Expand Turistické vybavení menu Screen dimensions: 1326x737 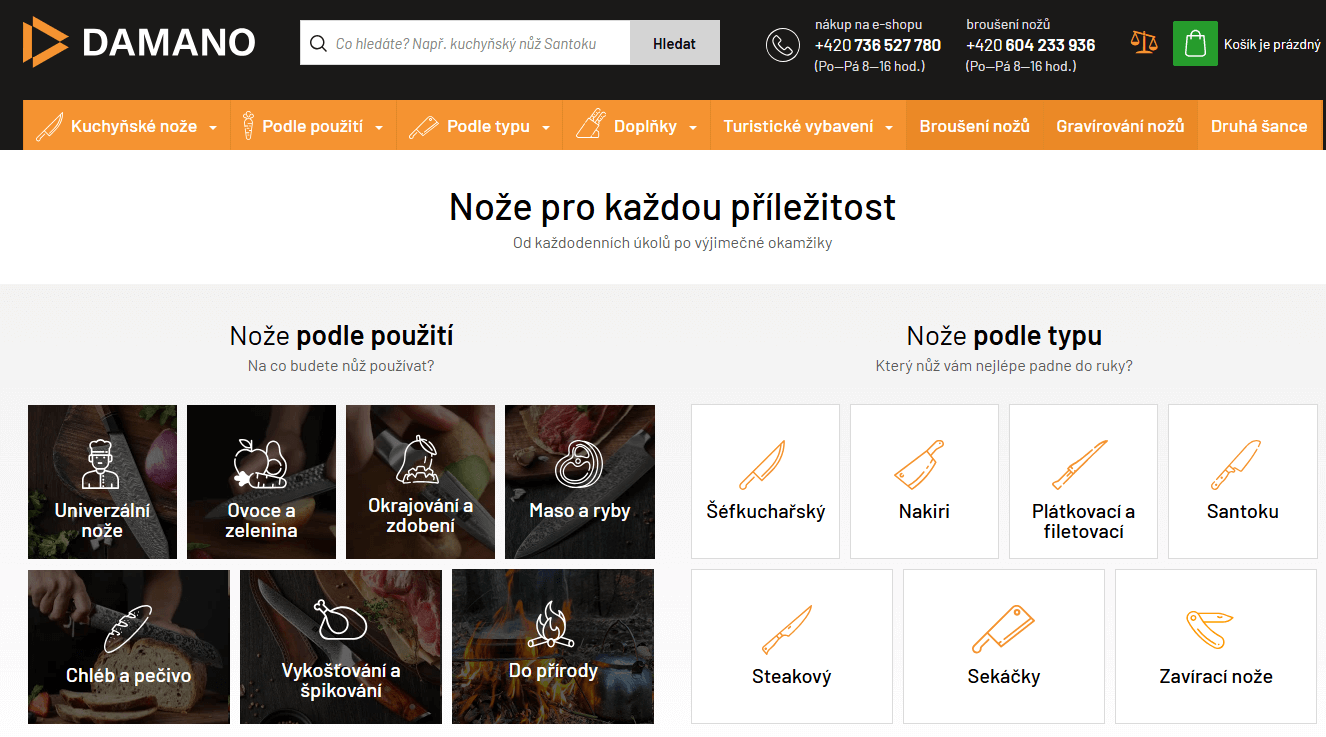pos(808,126)
